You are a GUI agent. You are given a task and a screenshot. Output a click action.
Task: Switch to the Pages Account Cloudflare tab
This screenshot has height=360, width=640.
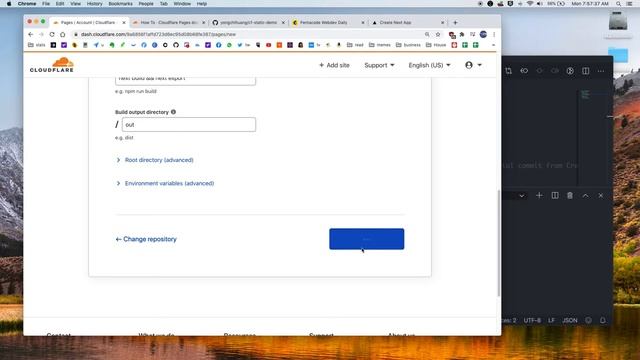tap(89, 22)
